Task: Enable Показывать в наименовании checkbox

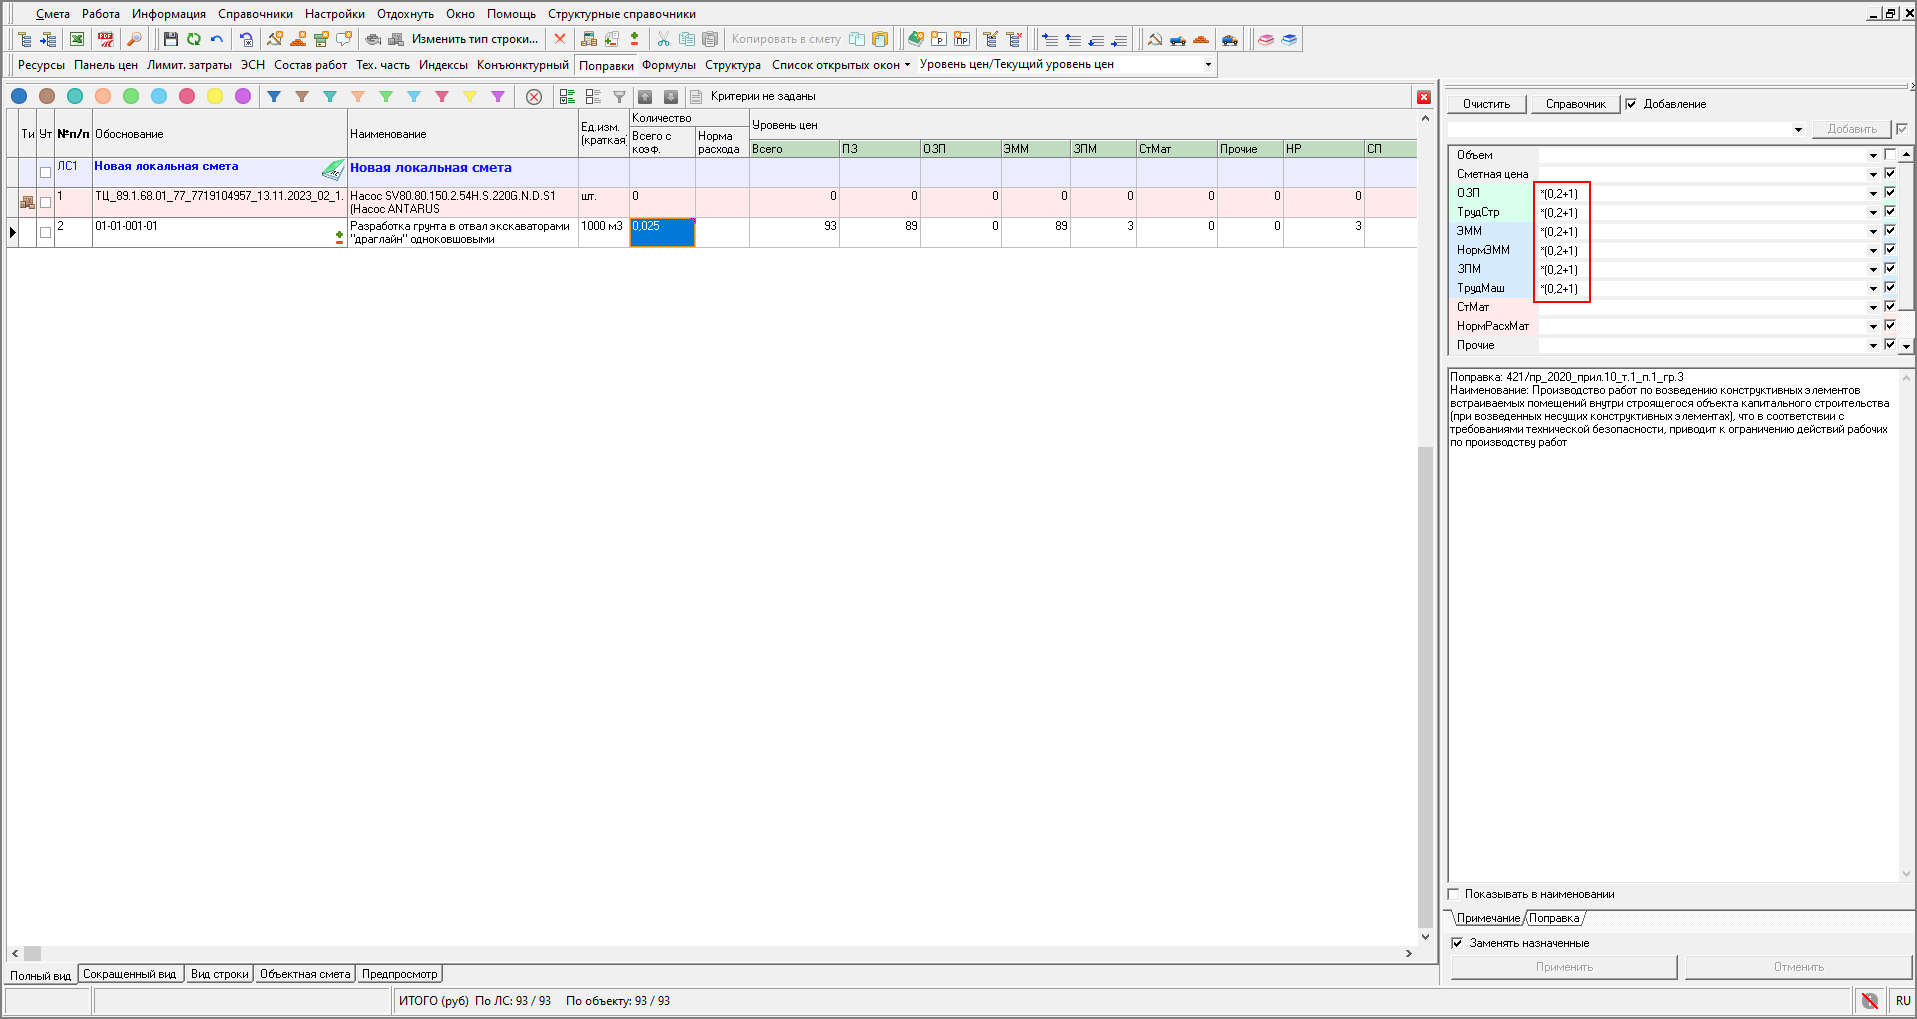Action: [x=1454, y=894]
